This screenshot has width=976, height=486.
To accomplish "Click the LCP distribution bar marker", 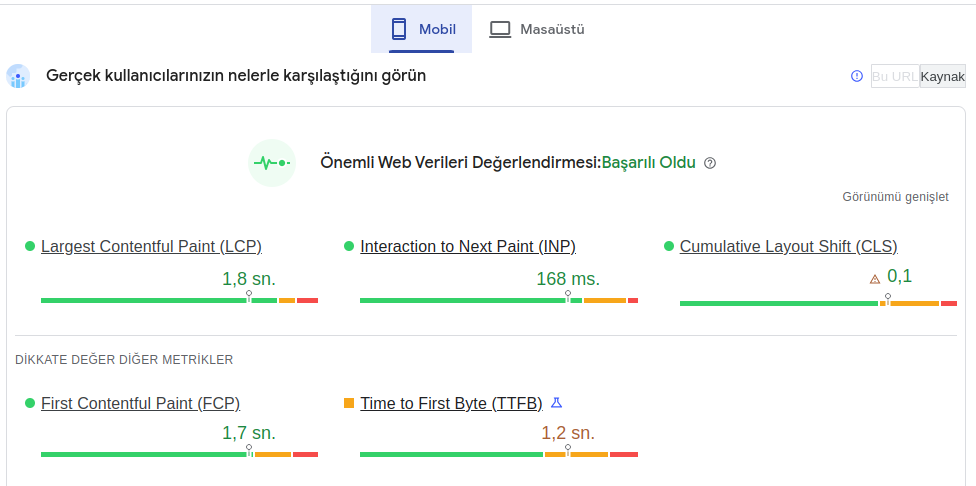I will pyautogui.click(x=249, y=296).
